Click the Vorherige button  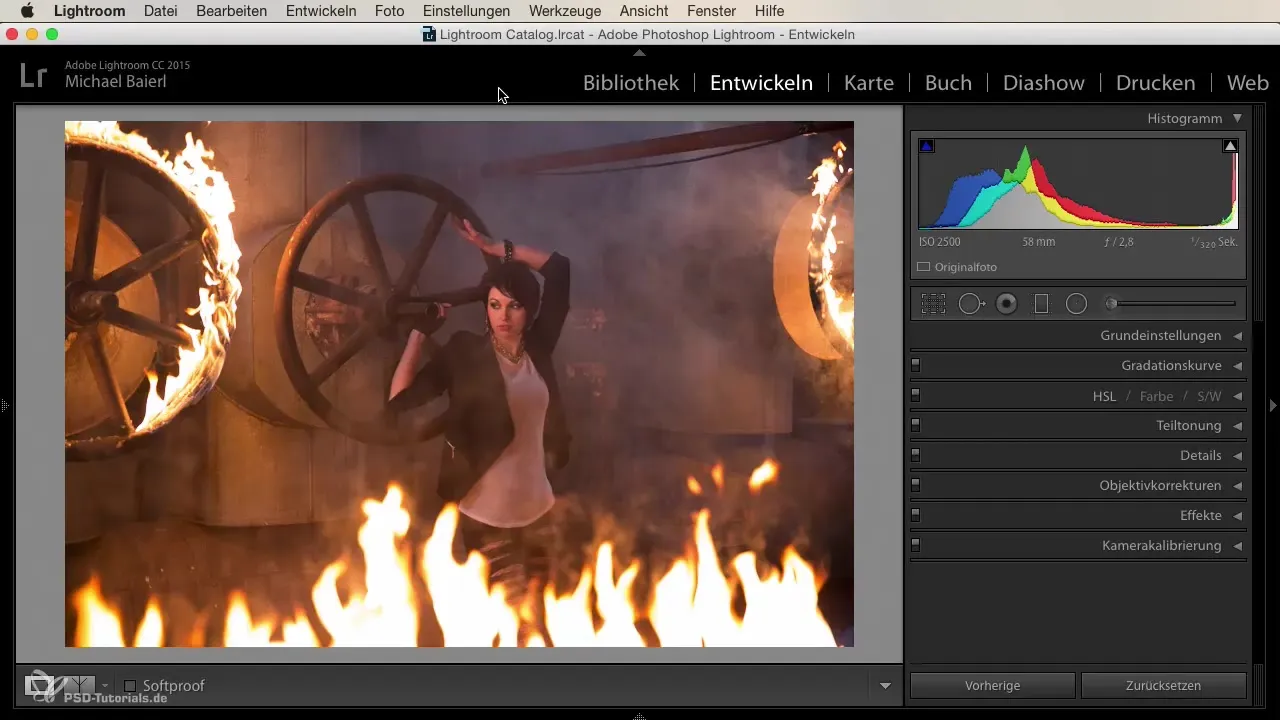point(993,686)
